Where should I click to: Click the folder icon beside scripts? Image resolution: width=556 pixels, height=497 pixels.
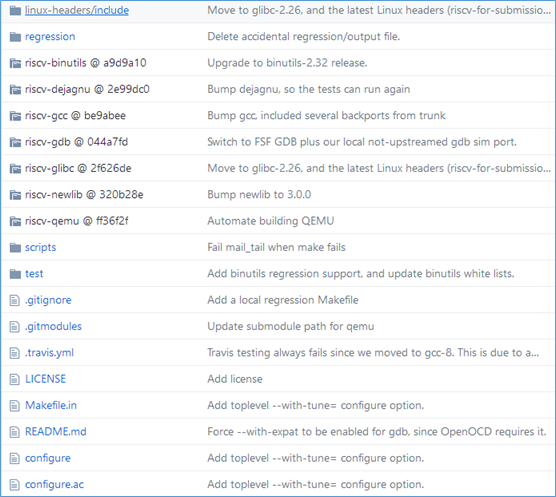15,247
